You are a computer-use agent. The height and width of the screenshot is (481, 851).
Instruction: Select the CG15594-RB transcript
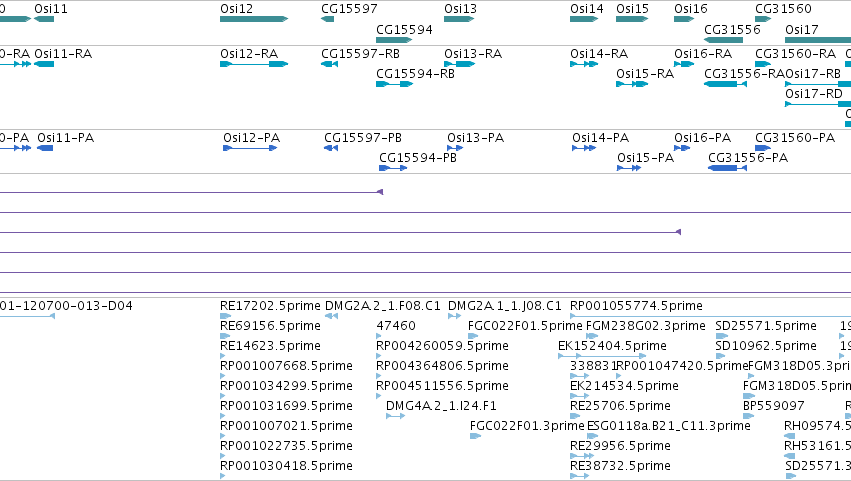pyautogui.click(x=395, y=84)
